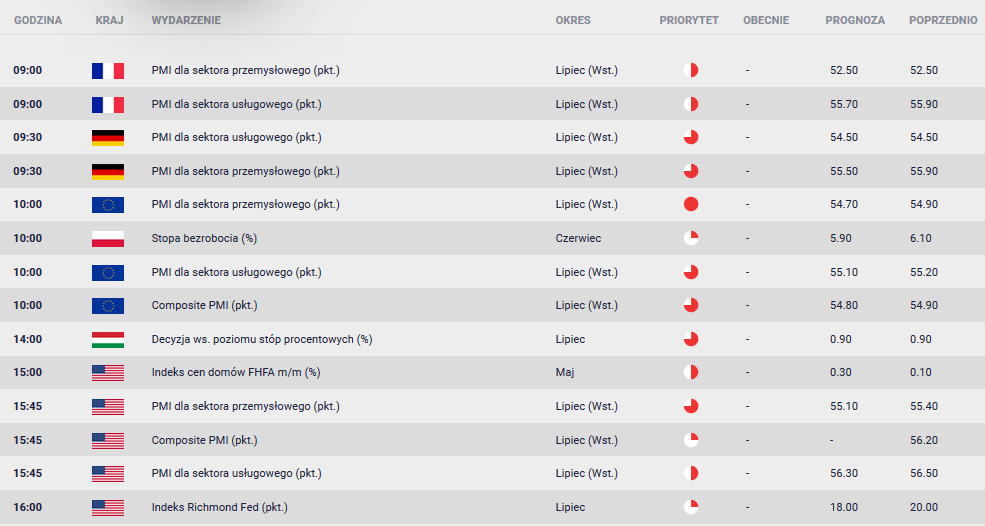Click full red priority circle for Eurozone industrial PMI

click(x=691, y=204)
